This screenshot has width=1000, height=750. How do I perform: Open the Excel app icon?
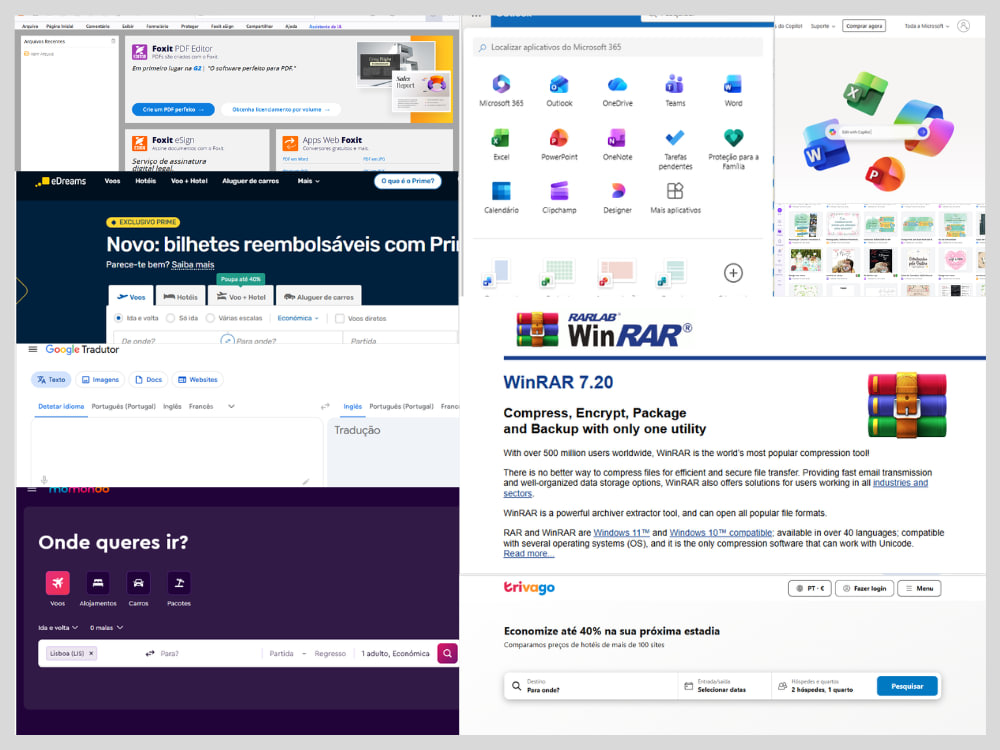[501, 138]
